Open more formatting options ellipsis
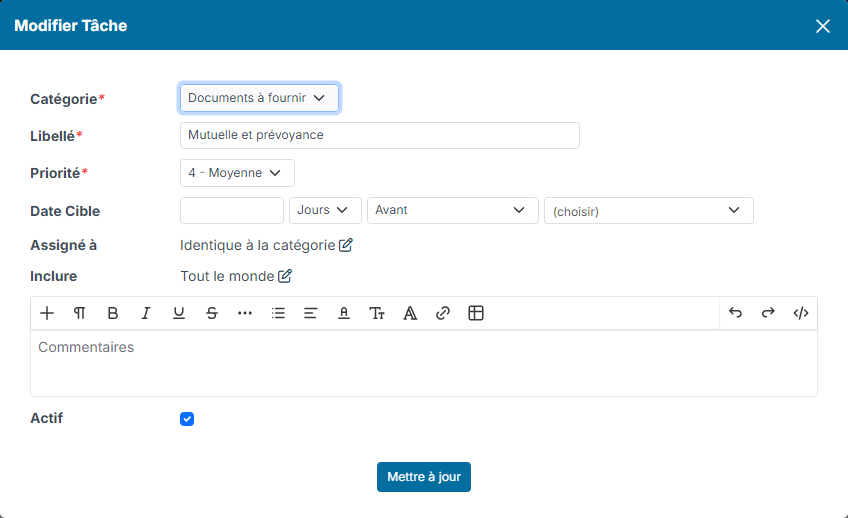Viewport: 848px width, 518px height. click(x=244, y=313)
